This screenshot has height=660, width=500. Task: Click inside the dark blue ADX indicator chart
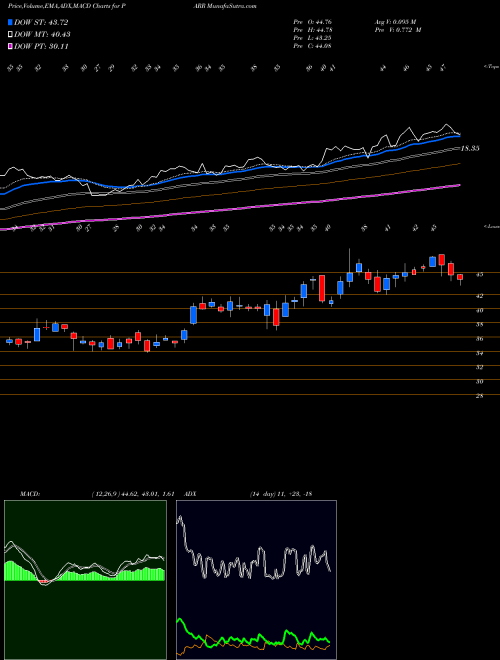point(256,580)
